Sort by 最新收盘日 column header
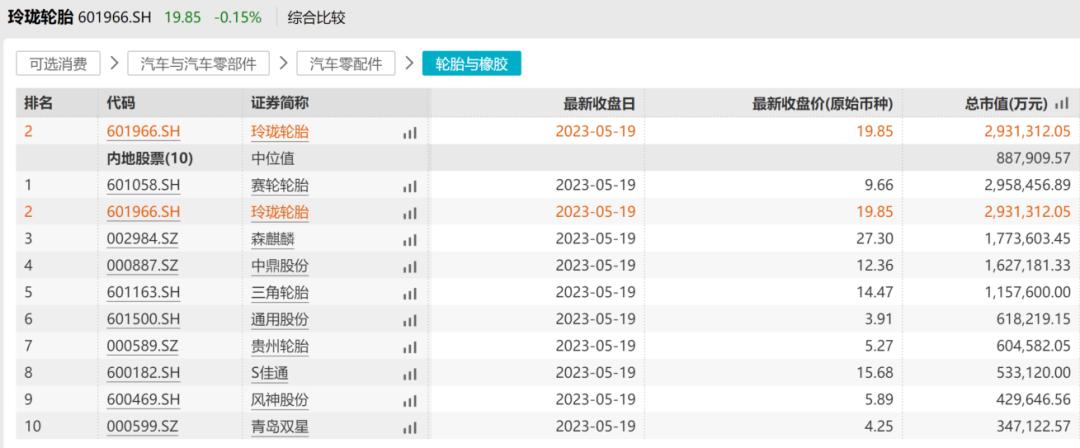 (599, 103)
